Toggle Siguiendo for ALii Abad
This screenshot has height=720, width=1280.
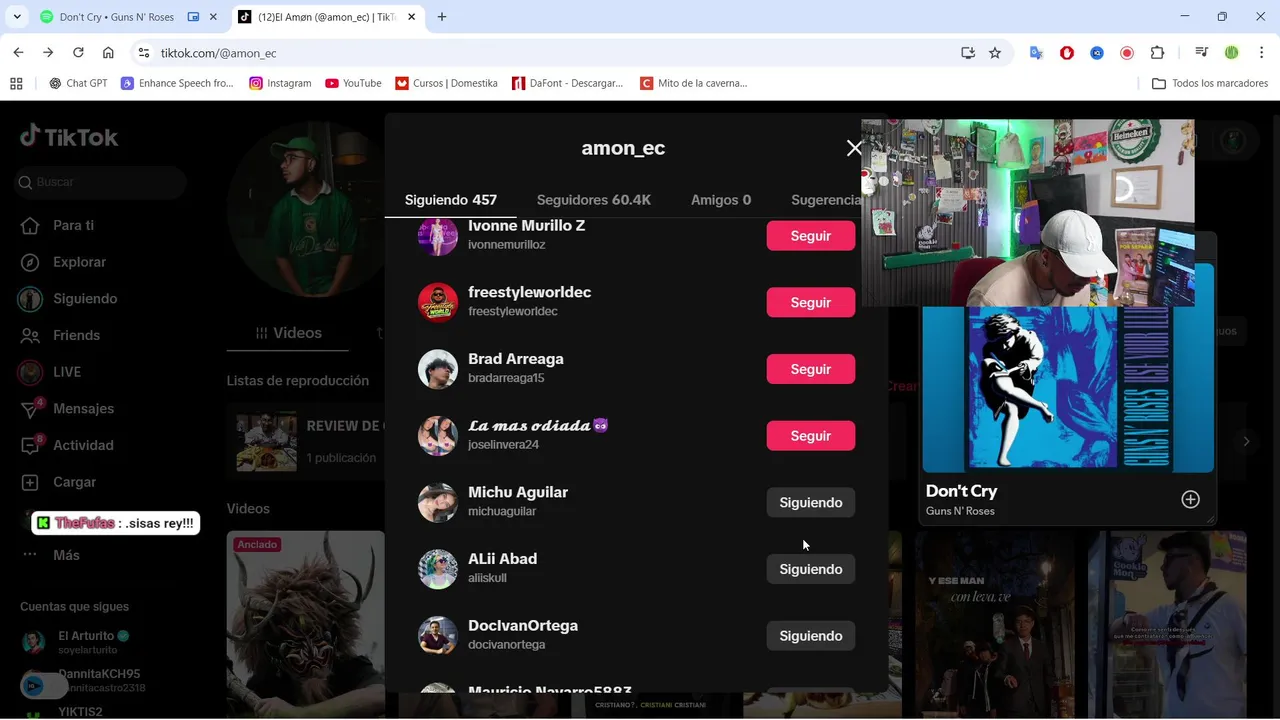pyautogui.click(x=811, y=569)
